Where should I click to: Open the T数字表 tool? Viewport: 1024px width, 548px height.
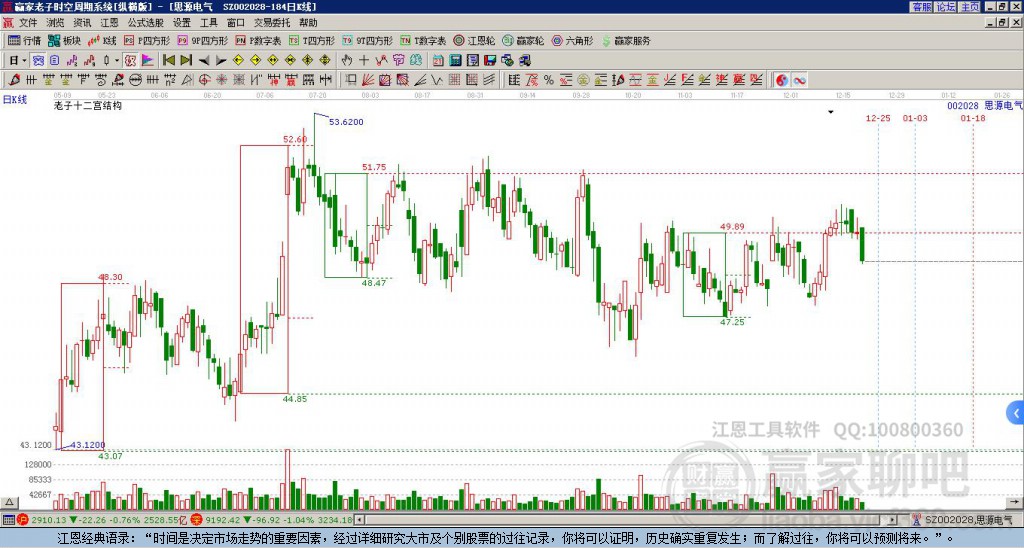tap(423, 40)
